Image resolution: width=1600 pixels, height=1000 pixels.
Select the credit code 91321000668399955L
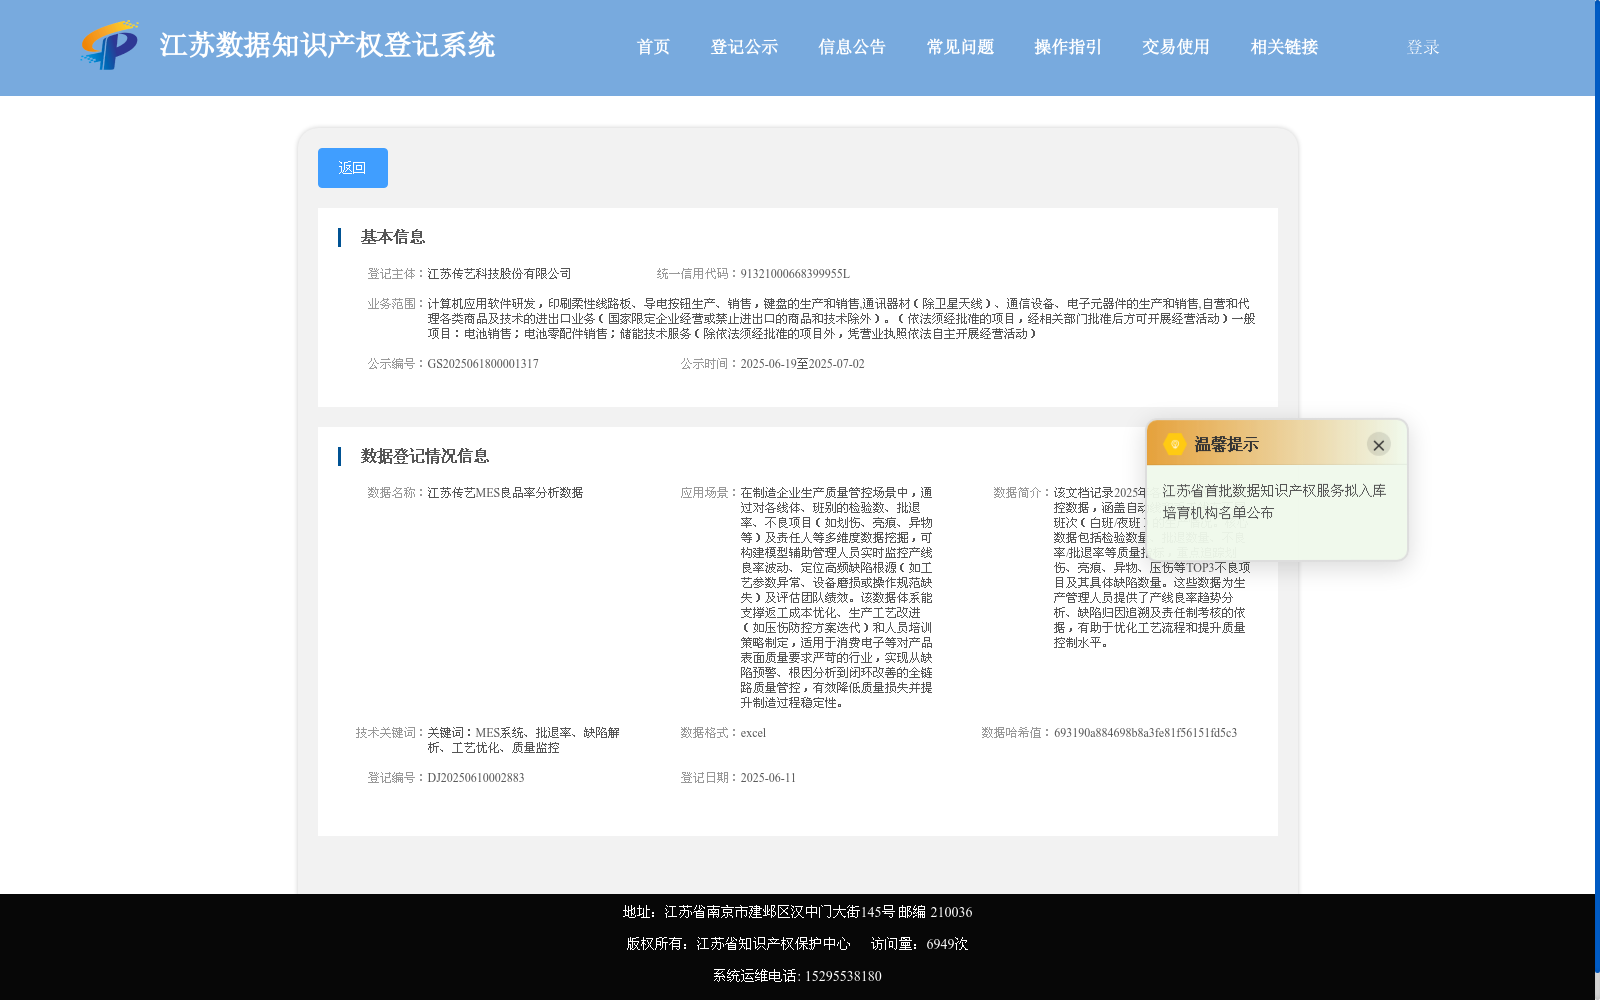click(795, 274)
